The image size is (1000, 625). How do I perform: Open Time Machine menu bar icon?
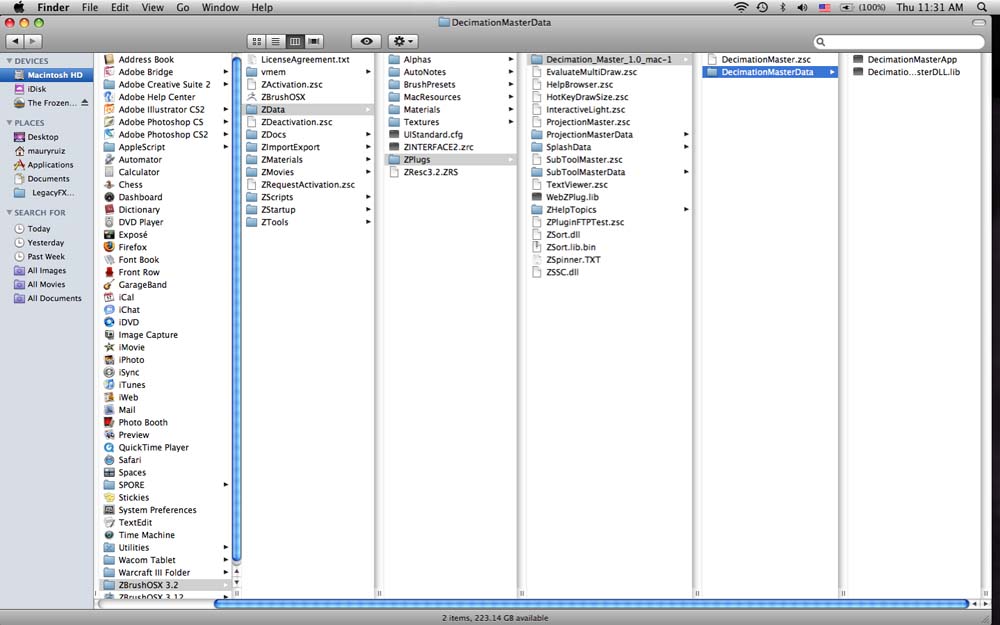[x=762, y=7]
